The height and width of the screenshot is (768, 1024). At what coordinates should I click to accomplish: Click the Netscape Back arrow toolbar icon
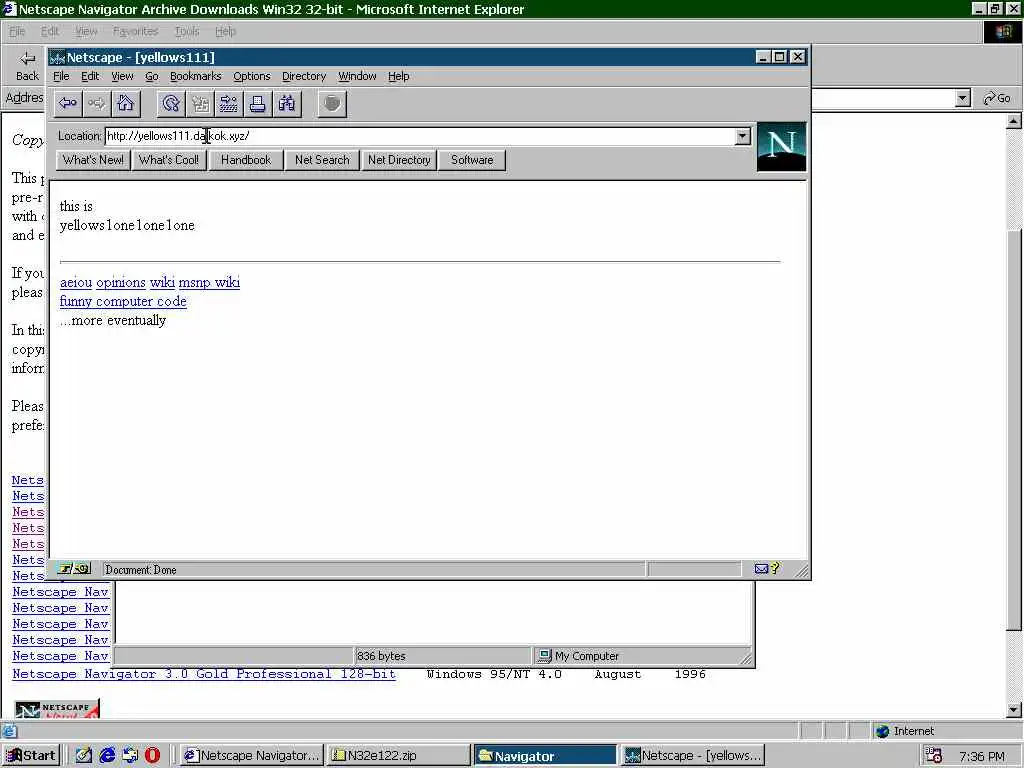(68, 103)
